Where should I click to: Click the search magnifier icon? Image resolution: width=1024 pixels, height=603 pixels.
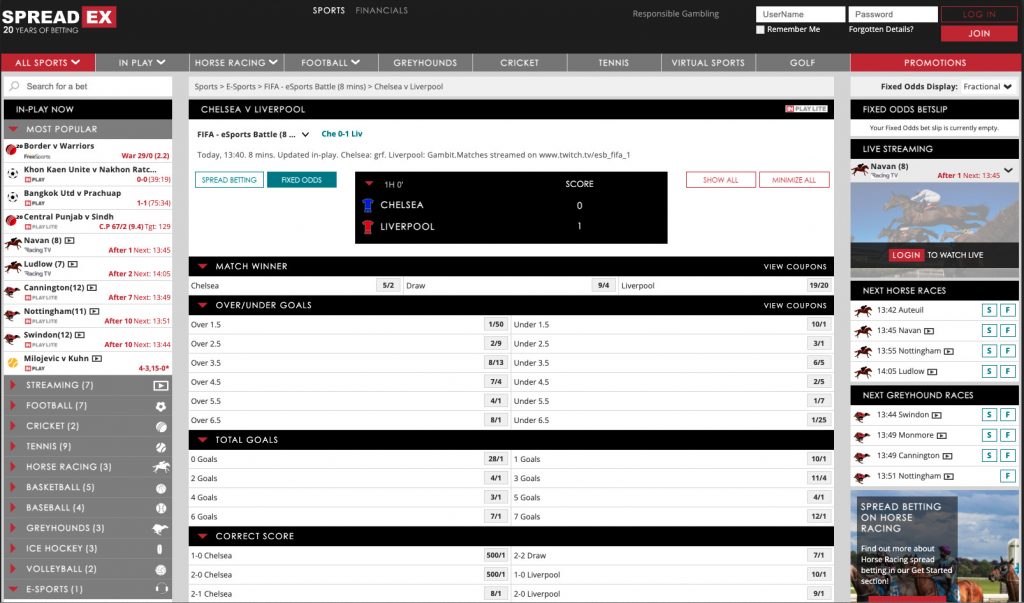coord(14,86)
